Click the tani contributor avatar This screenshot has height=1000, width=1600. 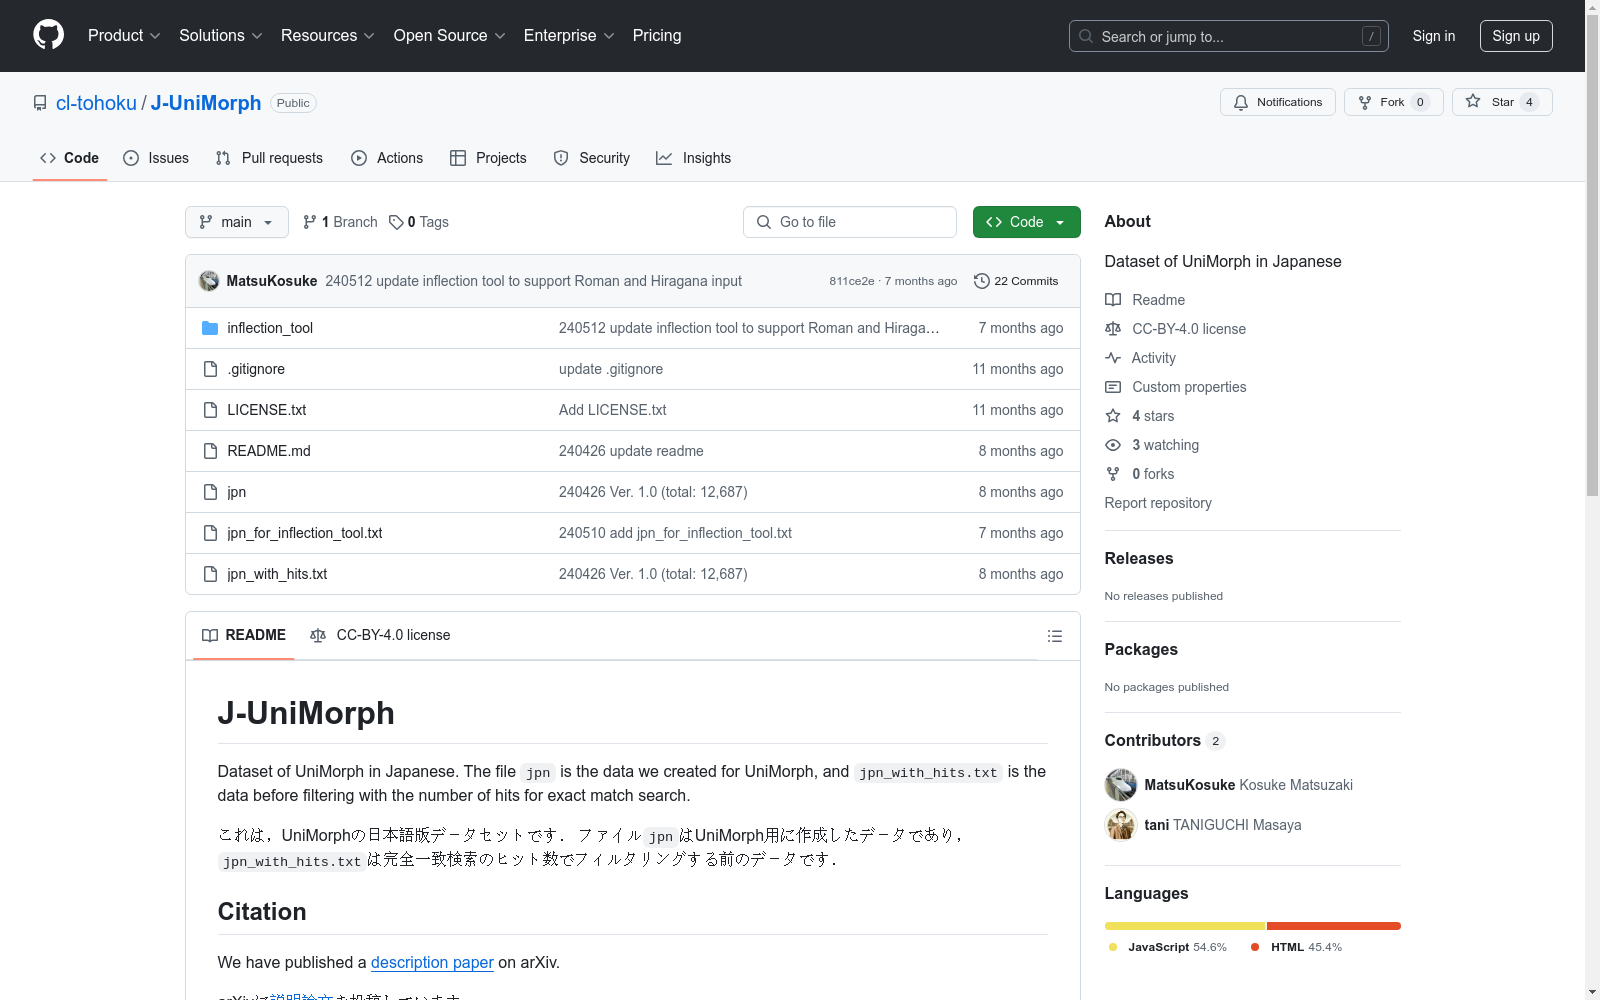click(x=1121, y=825)
